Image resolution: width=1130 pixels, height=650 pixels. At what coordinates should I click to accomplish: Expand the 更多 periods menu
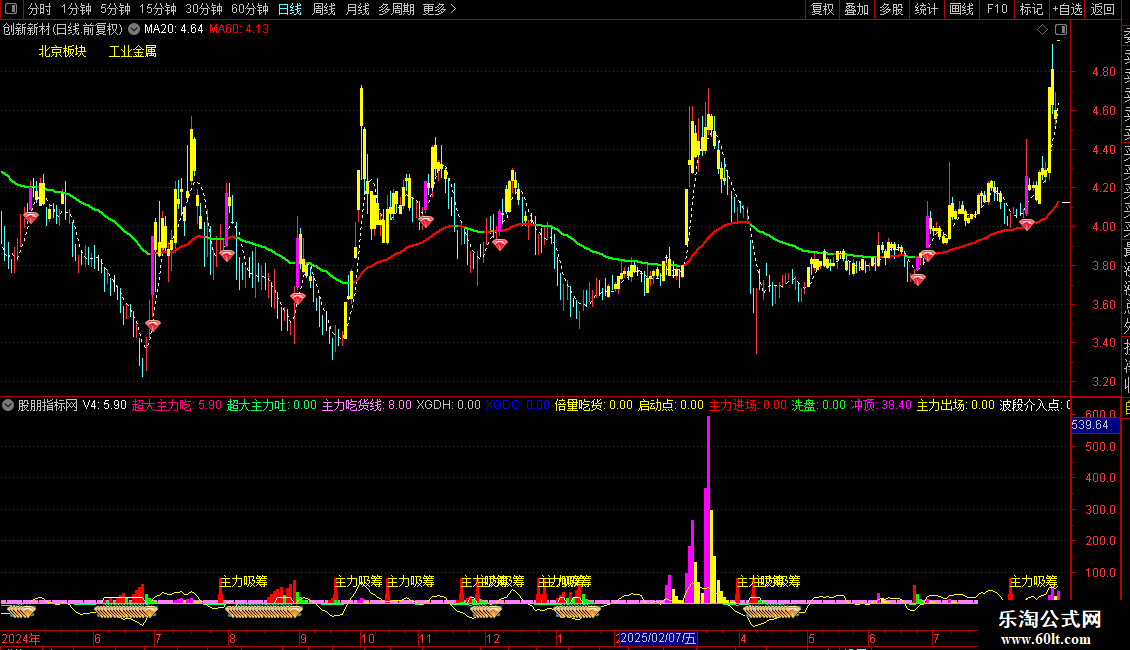[x=439, y=9]
